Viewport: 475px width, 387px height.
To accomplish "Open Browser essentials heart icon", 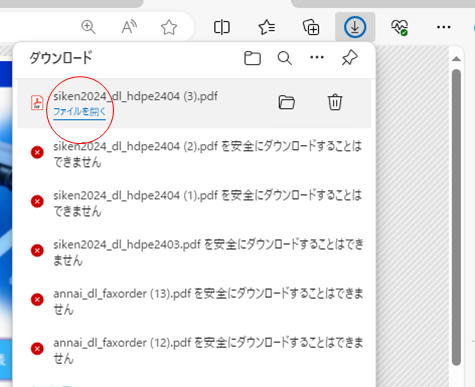I will point(400,27).
